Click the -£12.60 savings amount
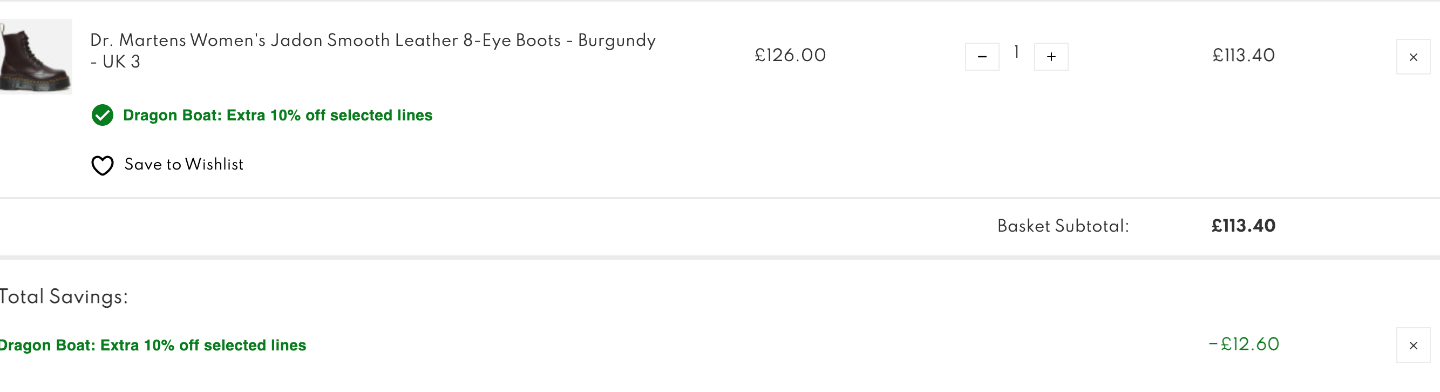Screen dimensions: 1440x392 click(x=1244, y=345)
